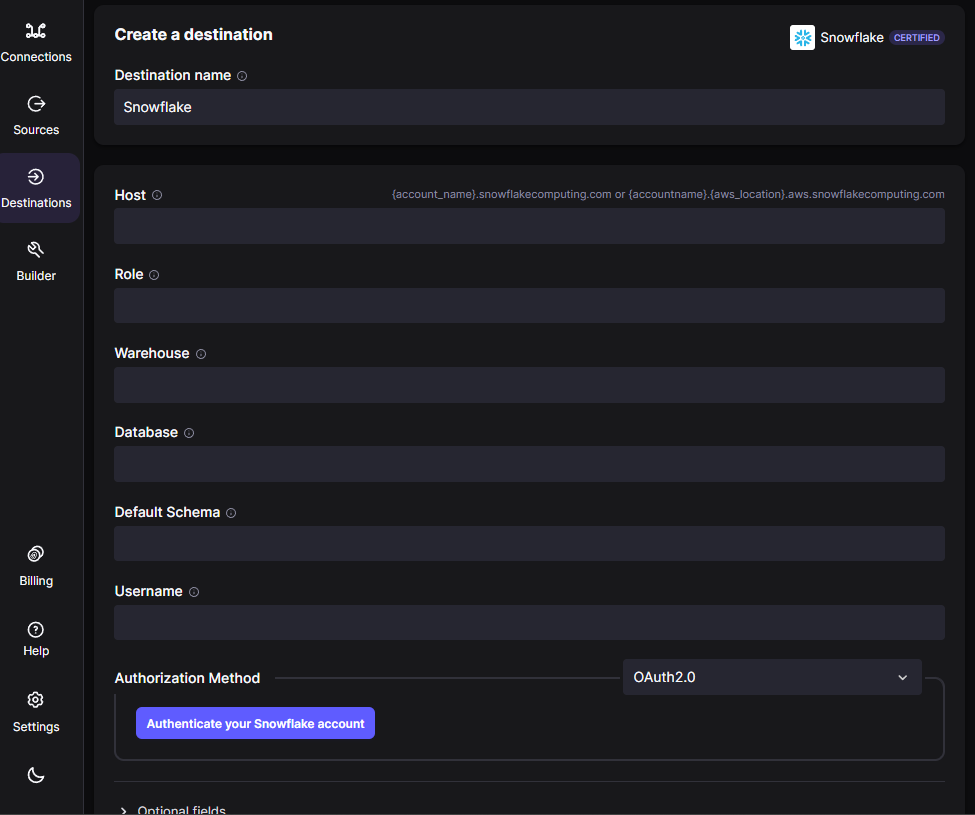
Task: Toggle dark mode moon icon
Action: tap(35, 775)
